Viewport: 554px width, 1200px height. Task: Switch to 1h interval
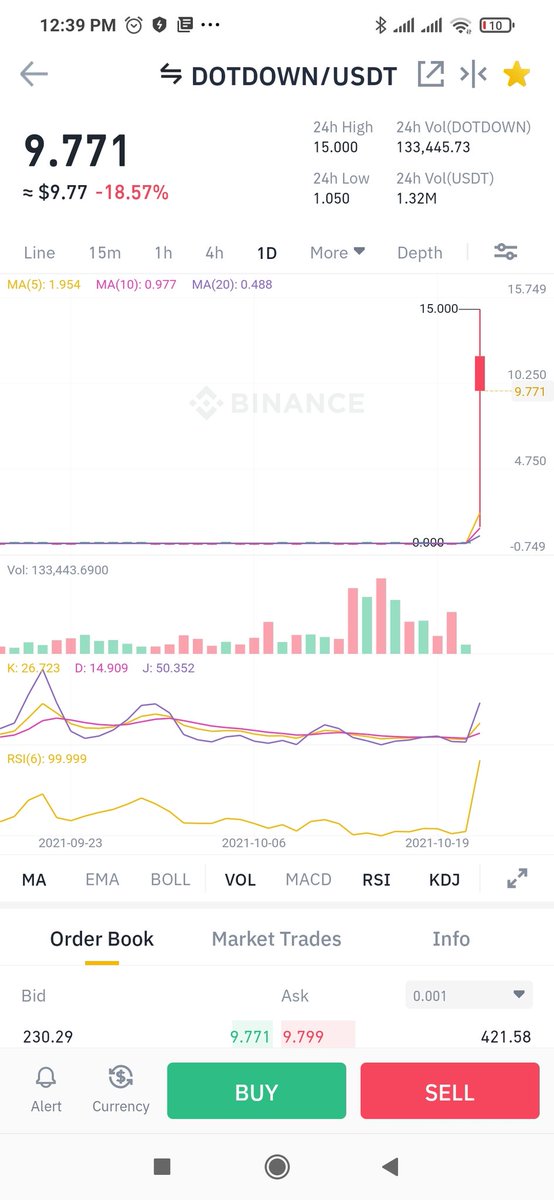click(163, 253)
